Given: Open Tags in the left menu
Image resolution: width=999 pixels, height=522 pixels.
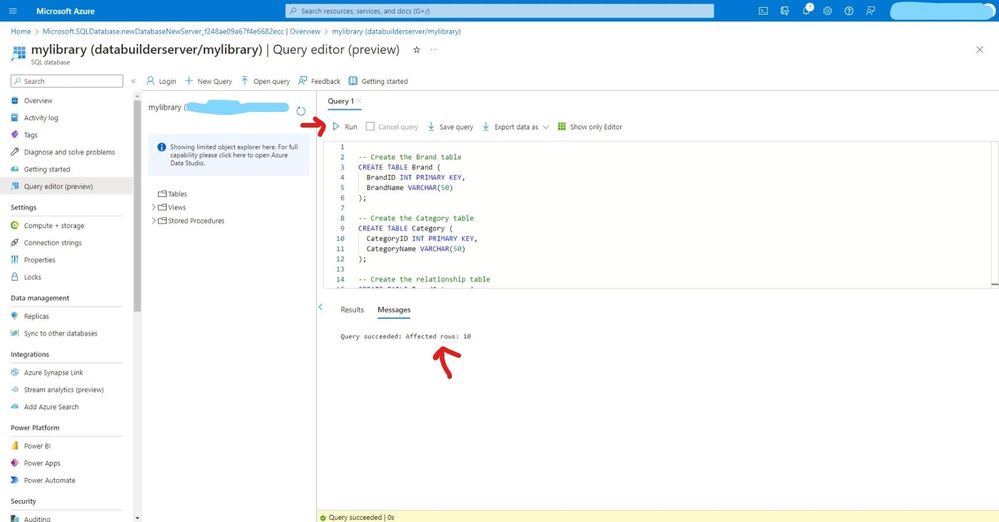Looking at the screenshot, I should click(x=31, y=135).
